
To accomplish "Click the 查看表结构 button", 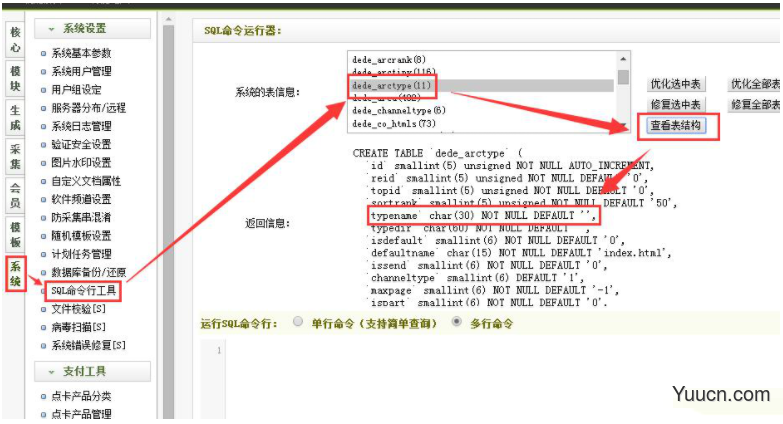I will pos(676,125).
